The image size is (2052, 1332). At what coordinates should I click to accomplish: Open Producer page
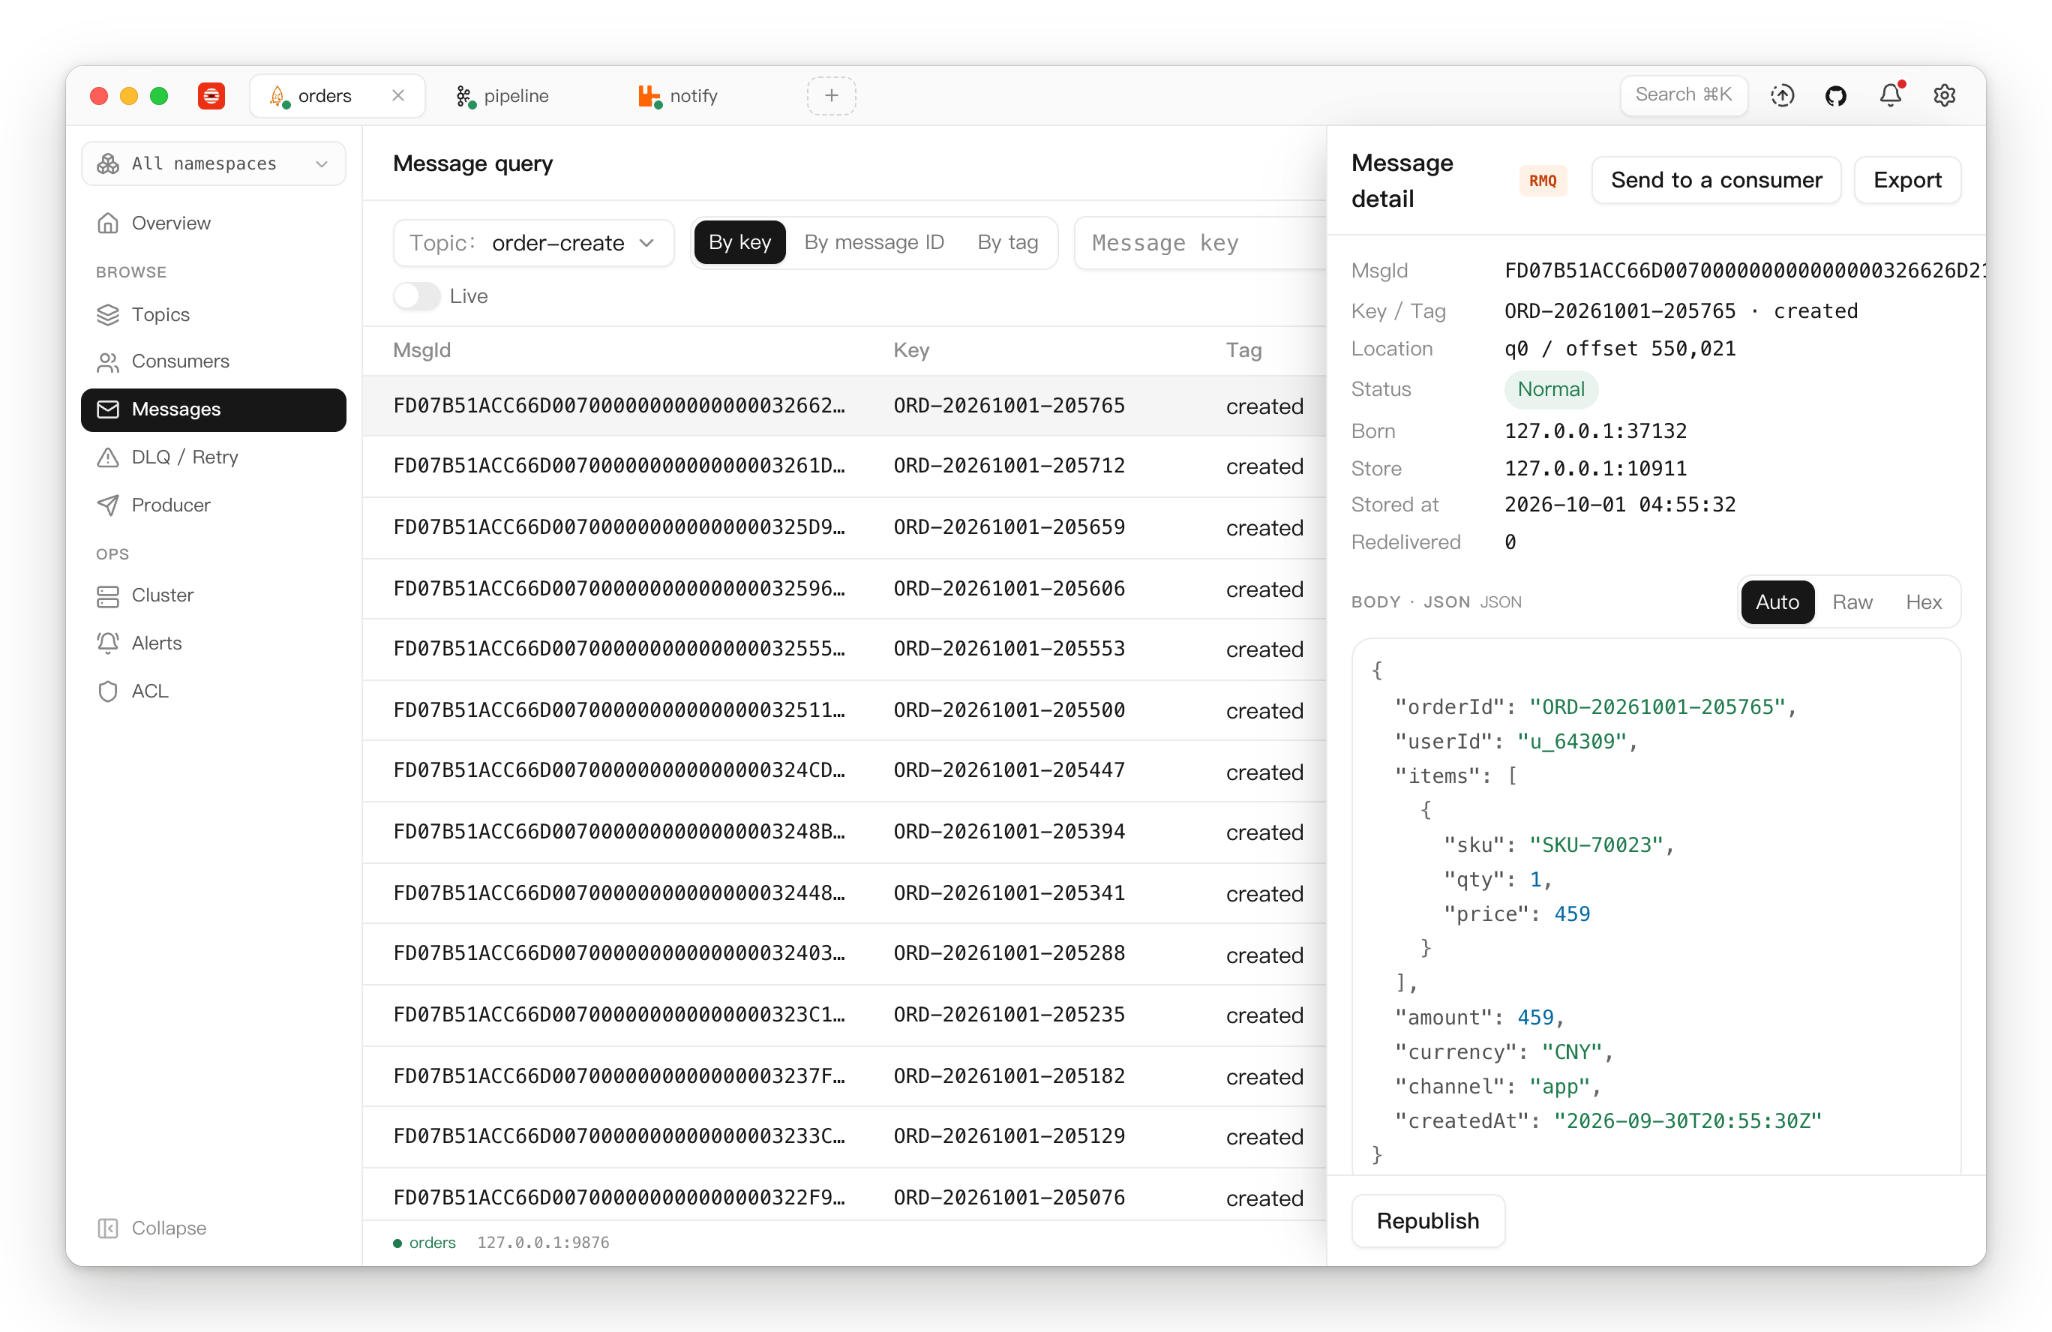(x=214, y=506)
